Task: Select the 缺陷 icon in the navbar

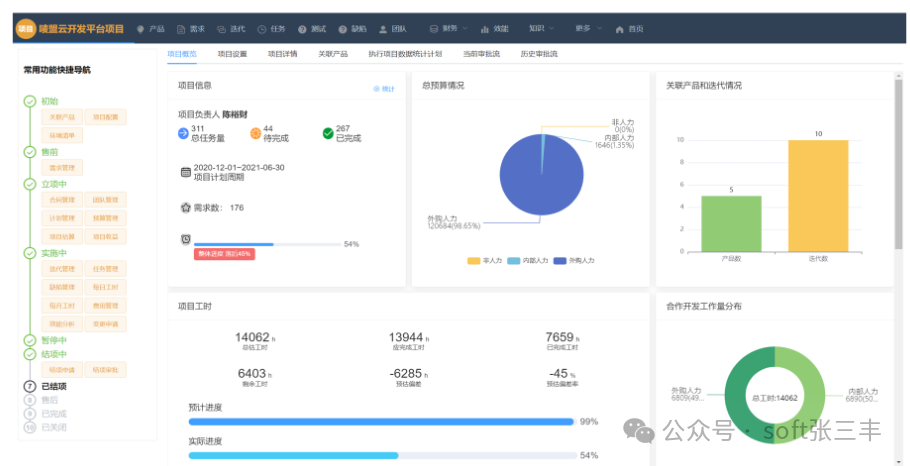Action: click(343, 29)
